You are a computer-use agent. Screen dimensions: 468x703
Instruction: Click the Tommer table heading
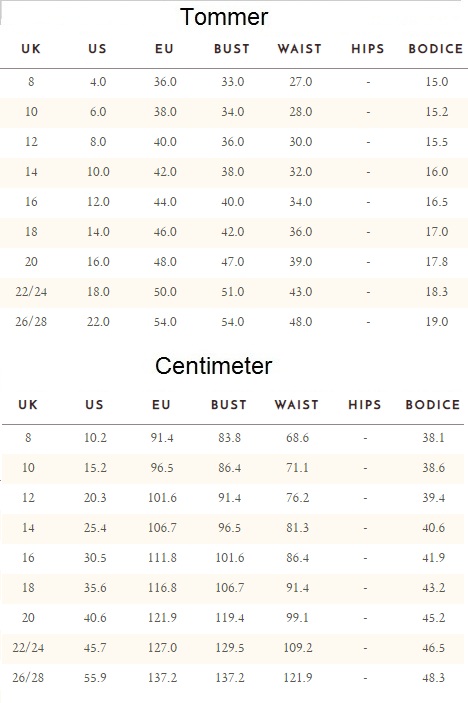(x=224, y=17)
